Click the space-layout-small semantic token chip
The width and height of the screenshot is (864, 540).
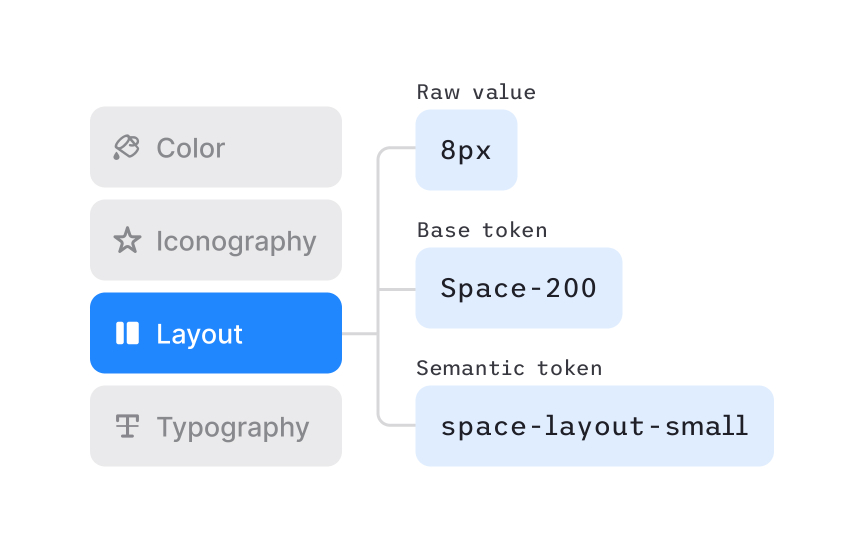(x=594, y=426)
